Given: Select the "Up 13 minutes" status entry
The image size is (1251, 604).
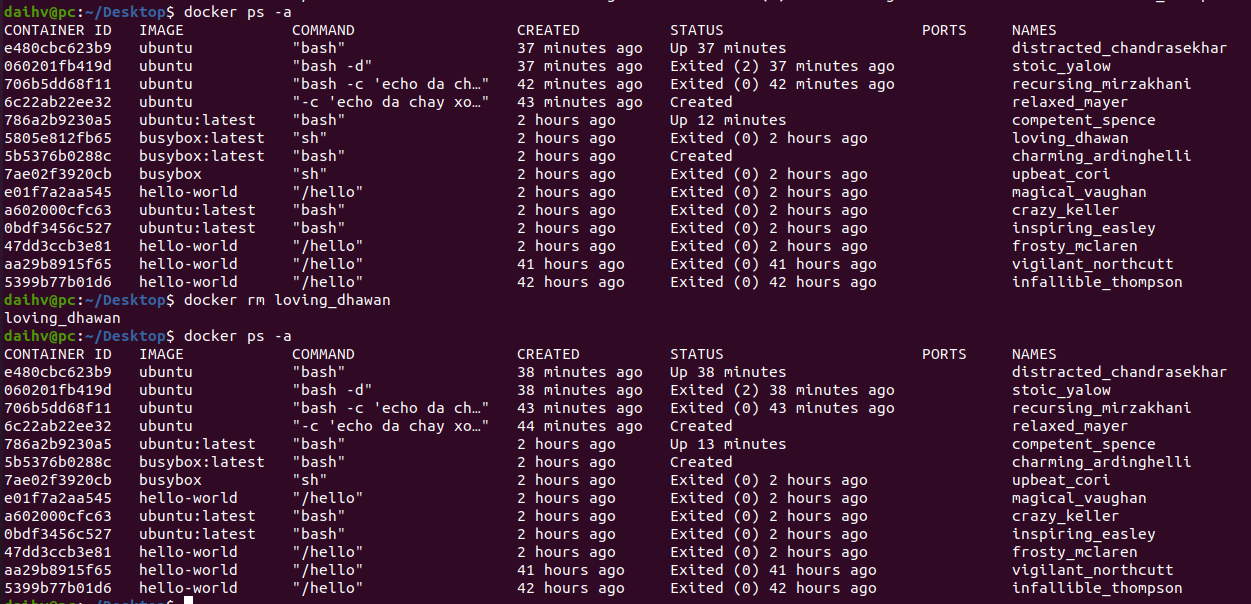Looking at the screenshot, I should pos(728,444).
